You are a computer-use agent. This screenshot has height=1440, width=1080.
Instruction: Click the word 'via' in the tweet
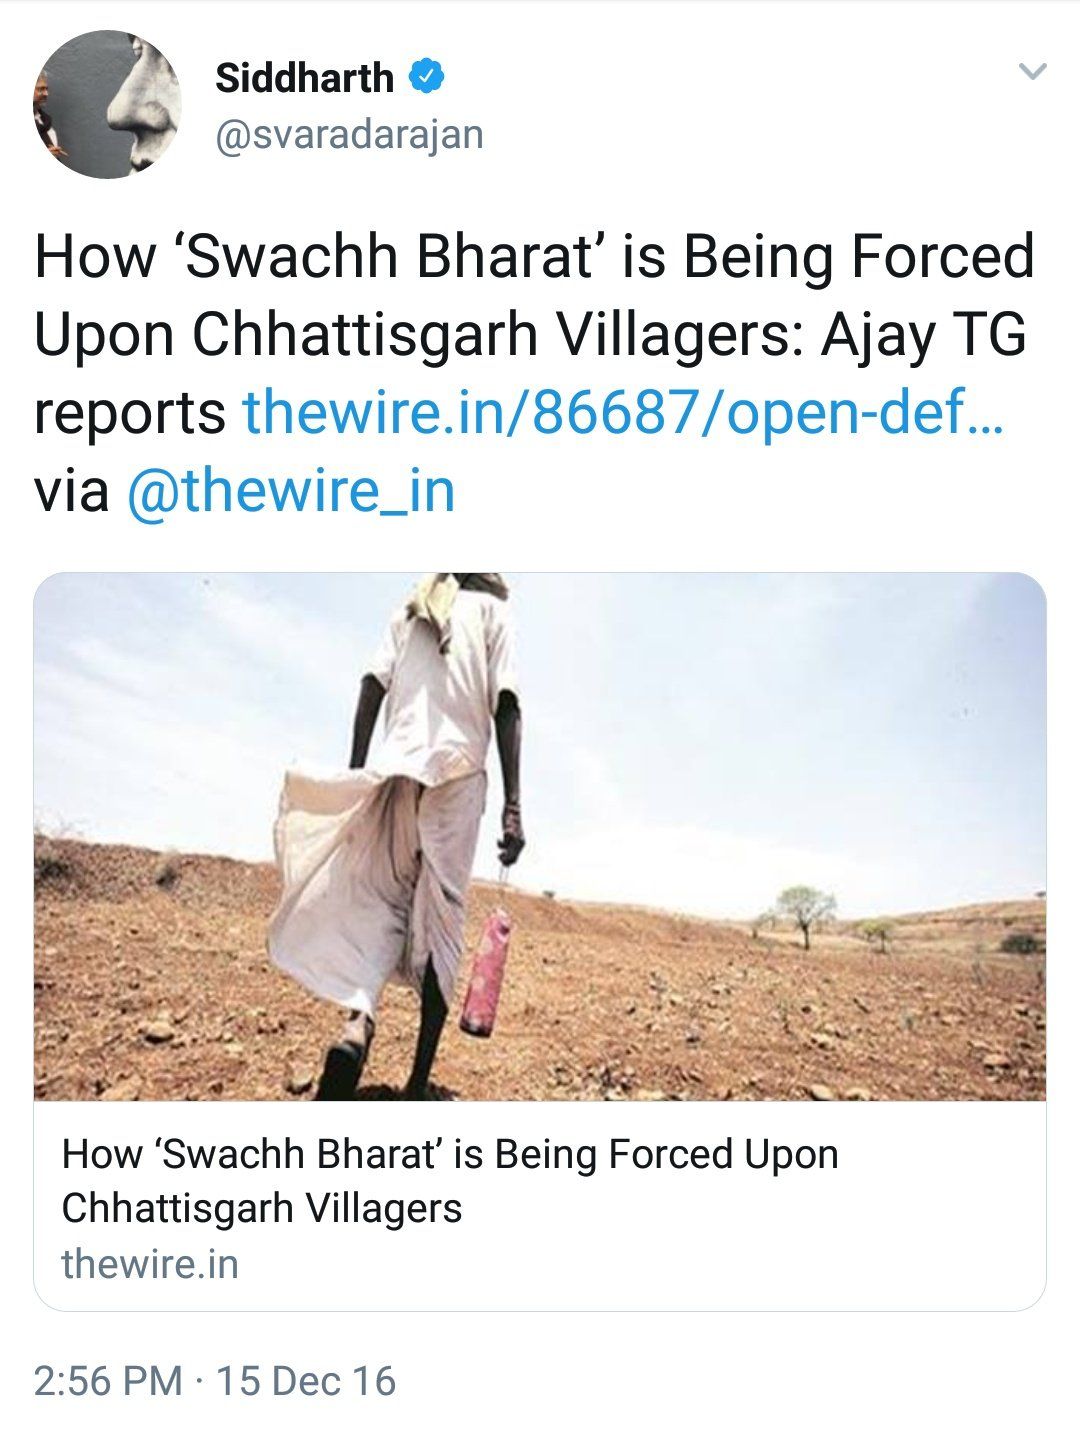point(71,491)
